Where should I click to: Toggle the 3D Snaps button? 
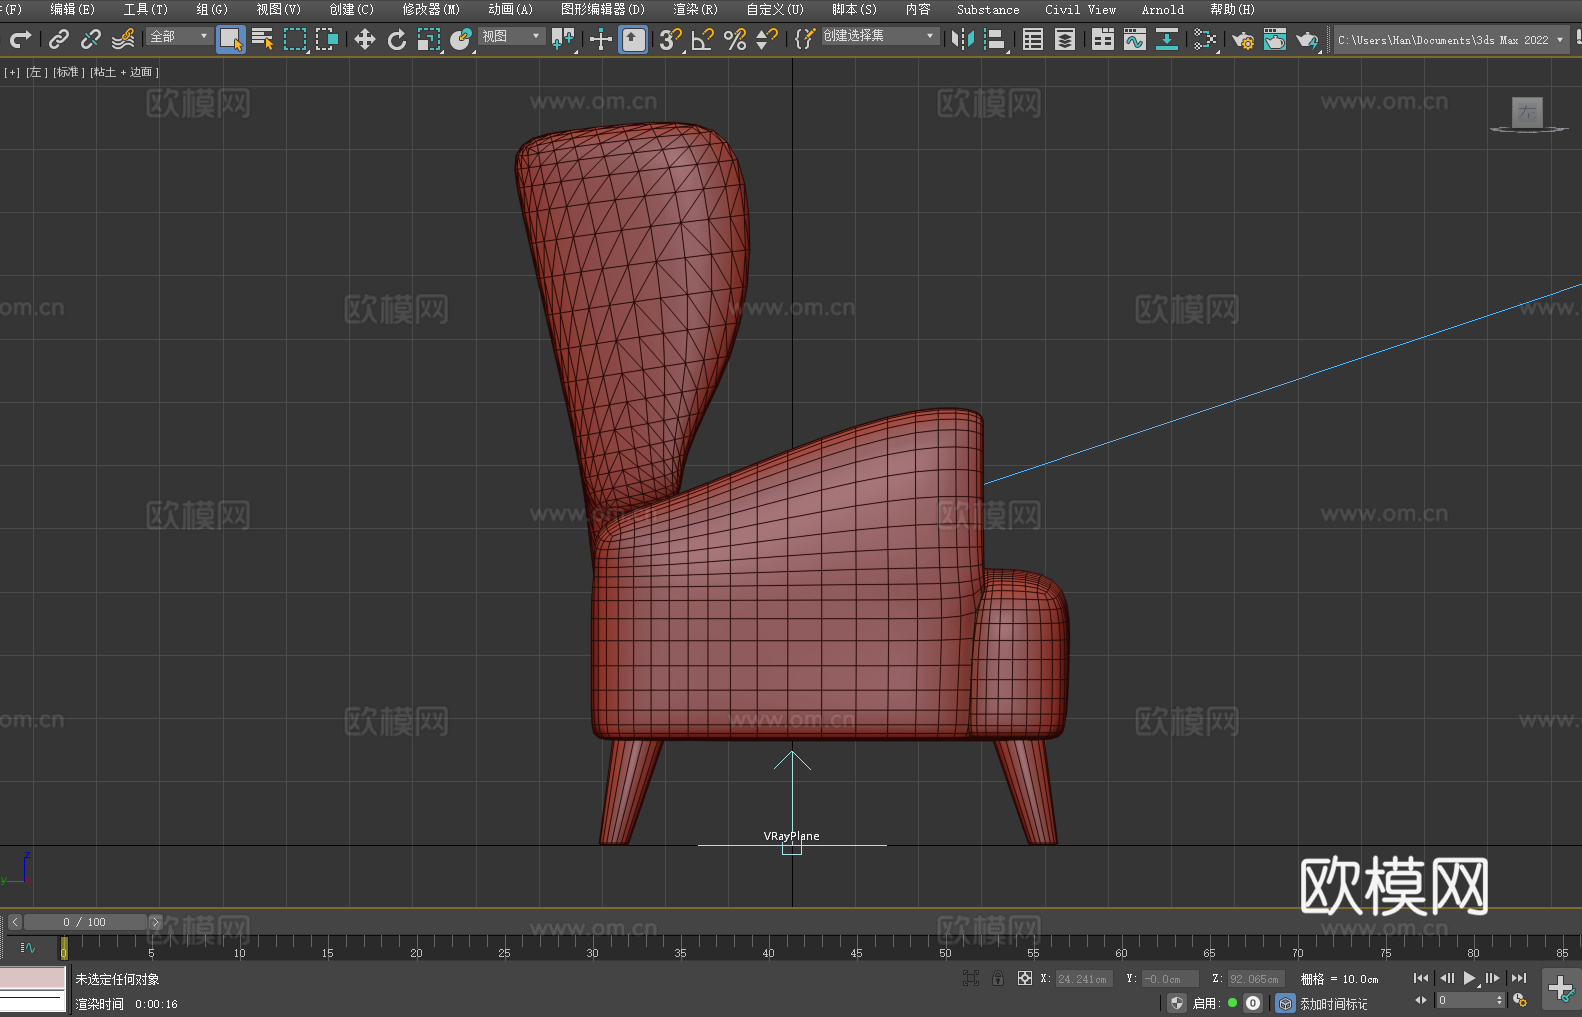[671, 39]
